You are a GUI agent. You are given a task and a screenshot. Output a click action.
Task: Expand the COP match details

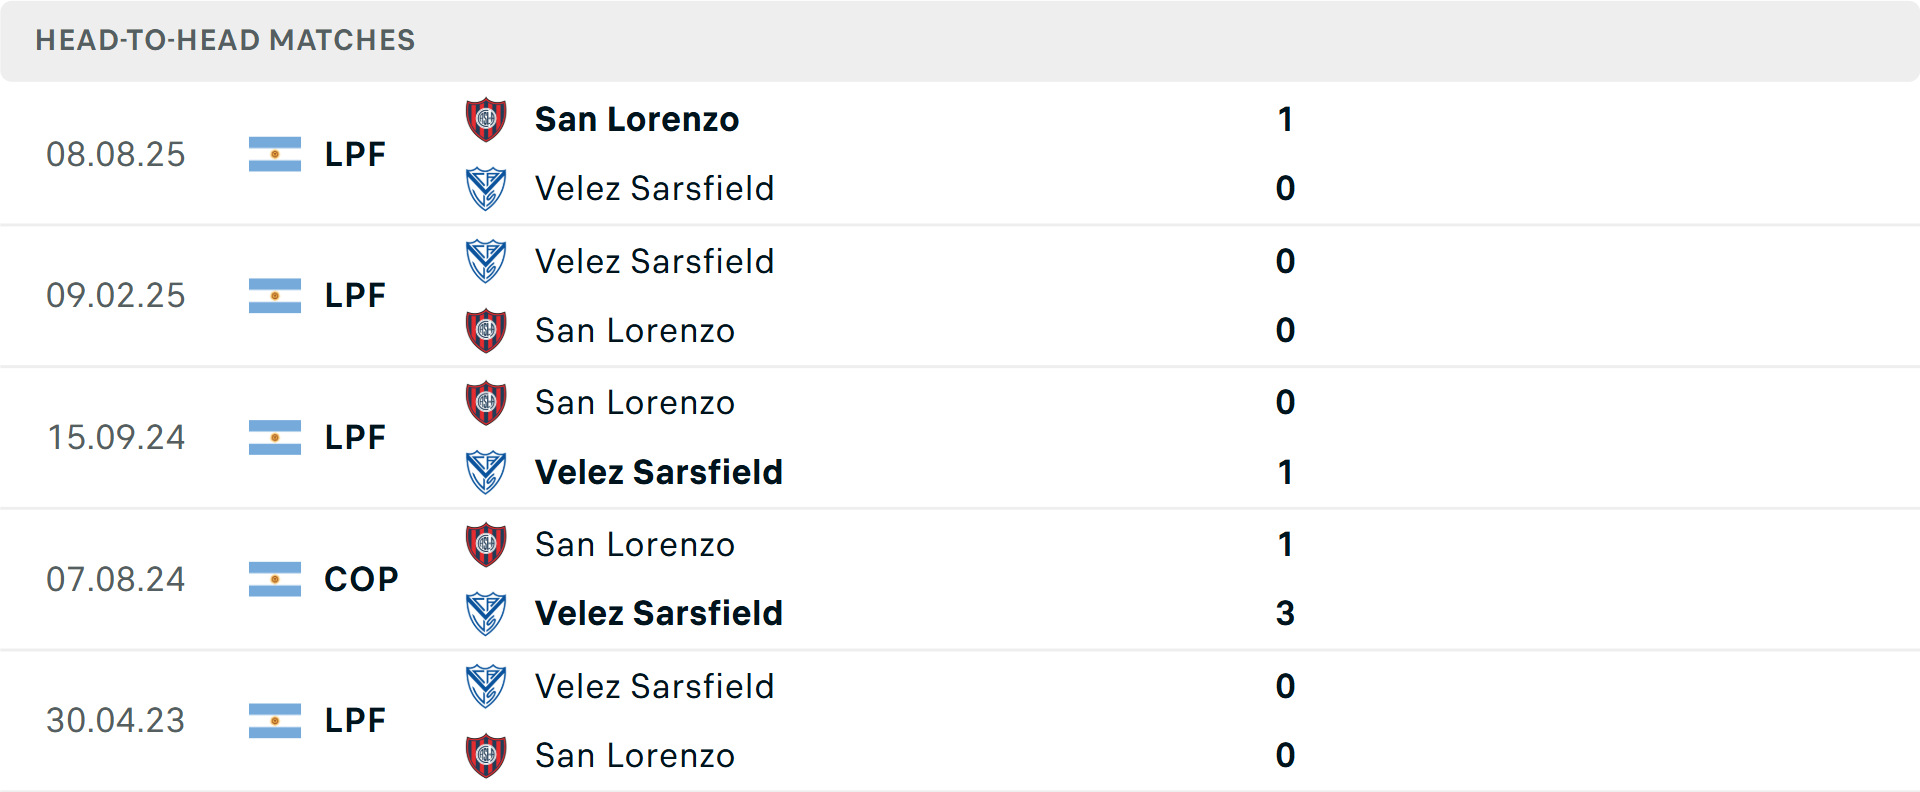(960, 579)
